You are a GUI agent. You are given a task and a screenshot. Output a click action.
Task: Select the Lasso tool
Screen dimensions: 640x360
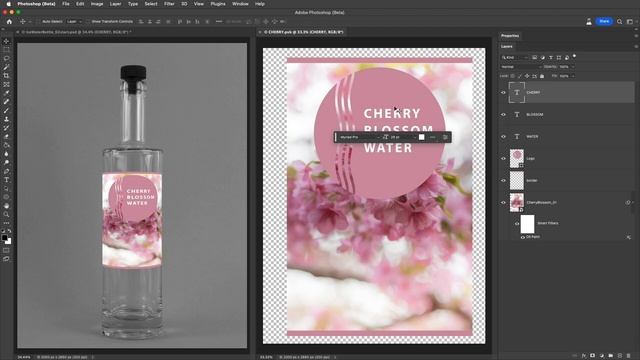(6, 58)
